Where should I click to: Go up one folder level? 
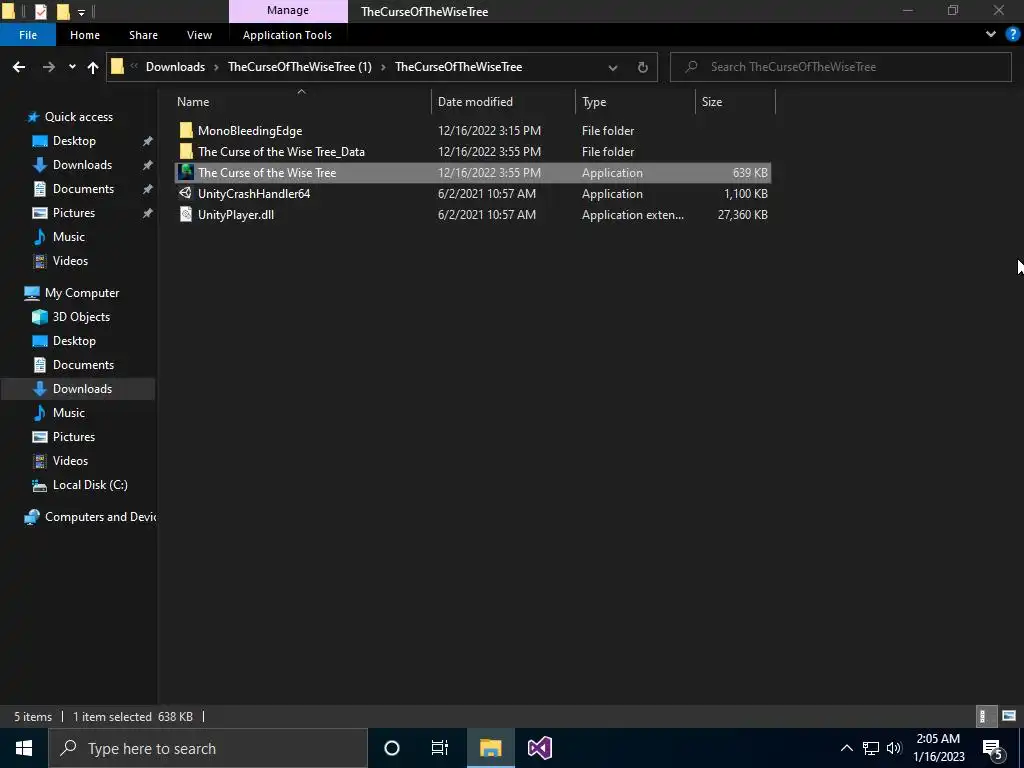[x=93, y=67]
